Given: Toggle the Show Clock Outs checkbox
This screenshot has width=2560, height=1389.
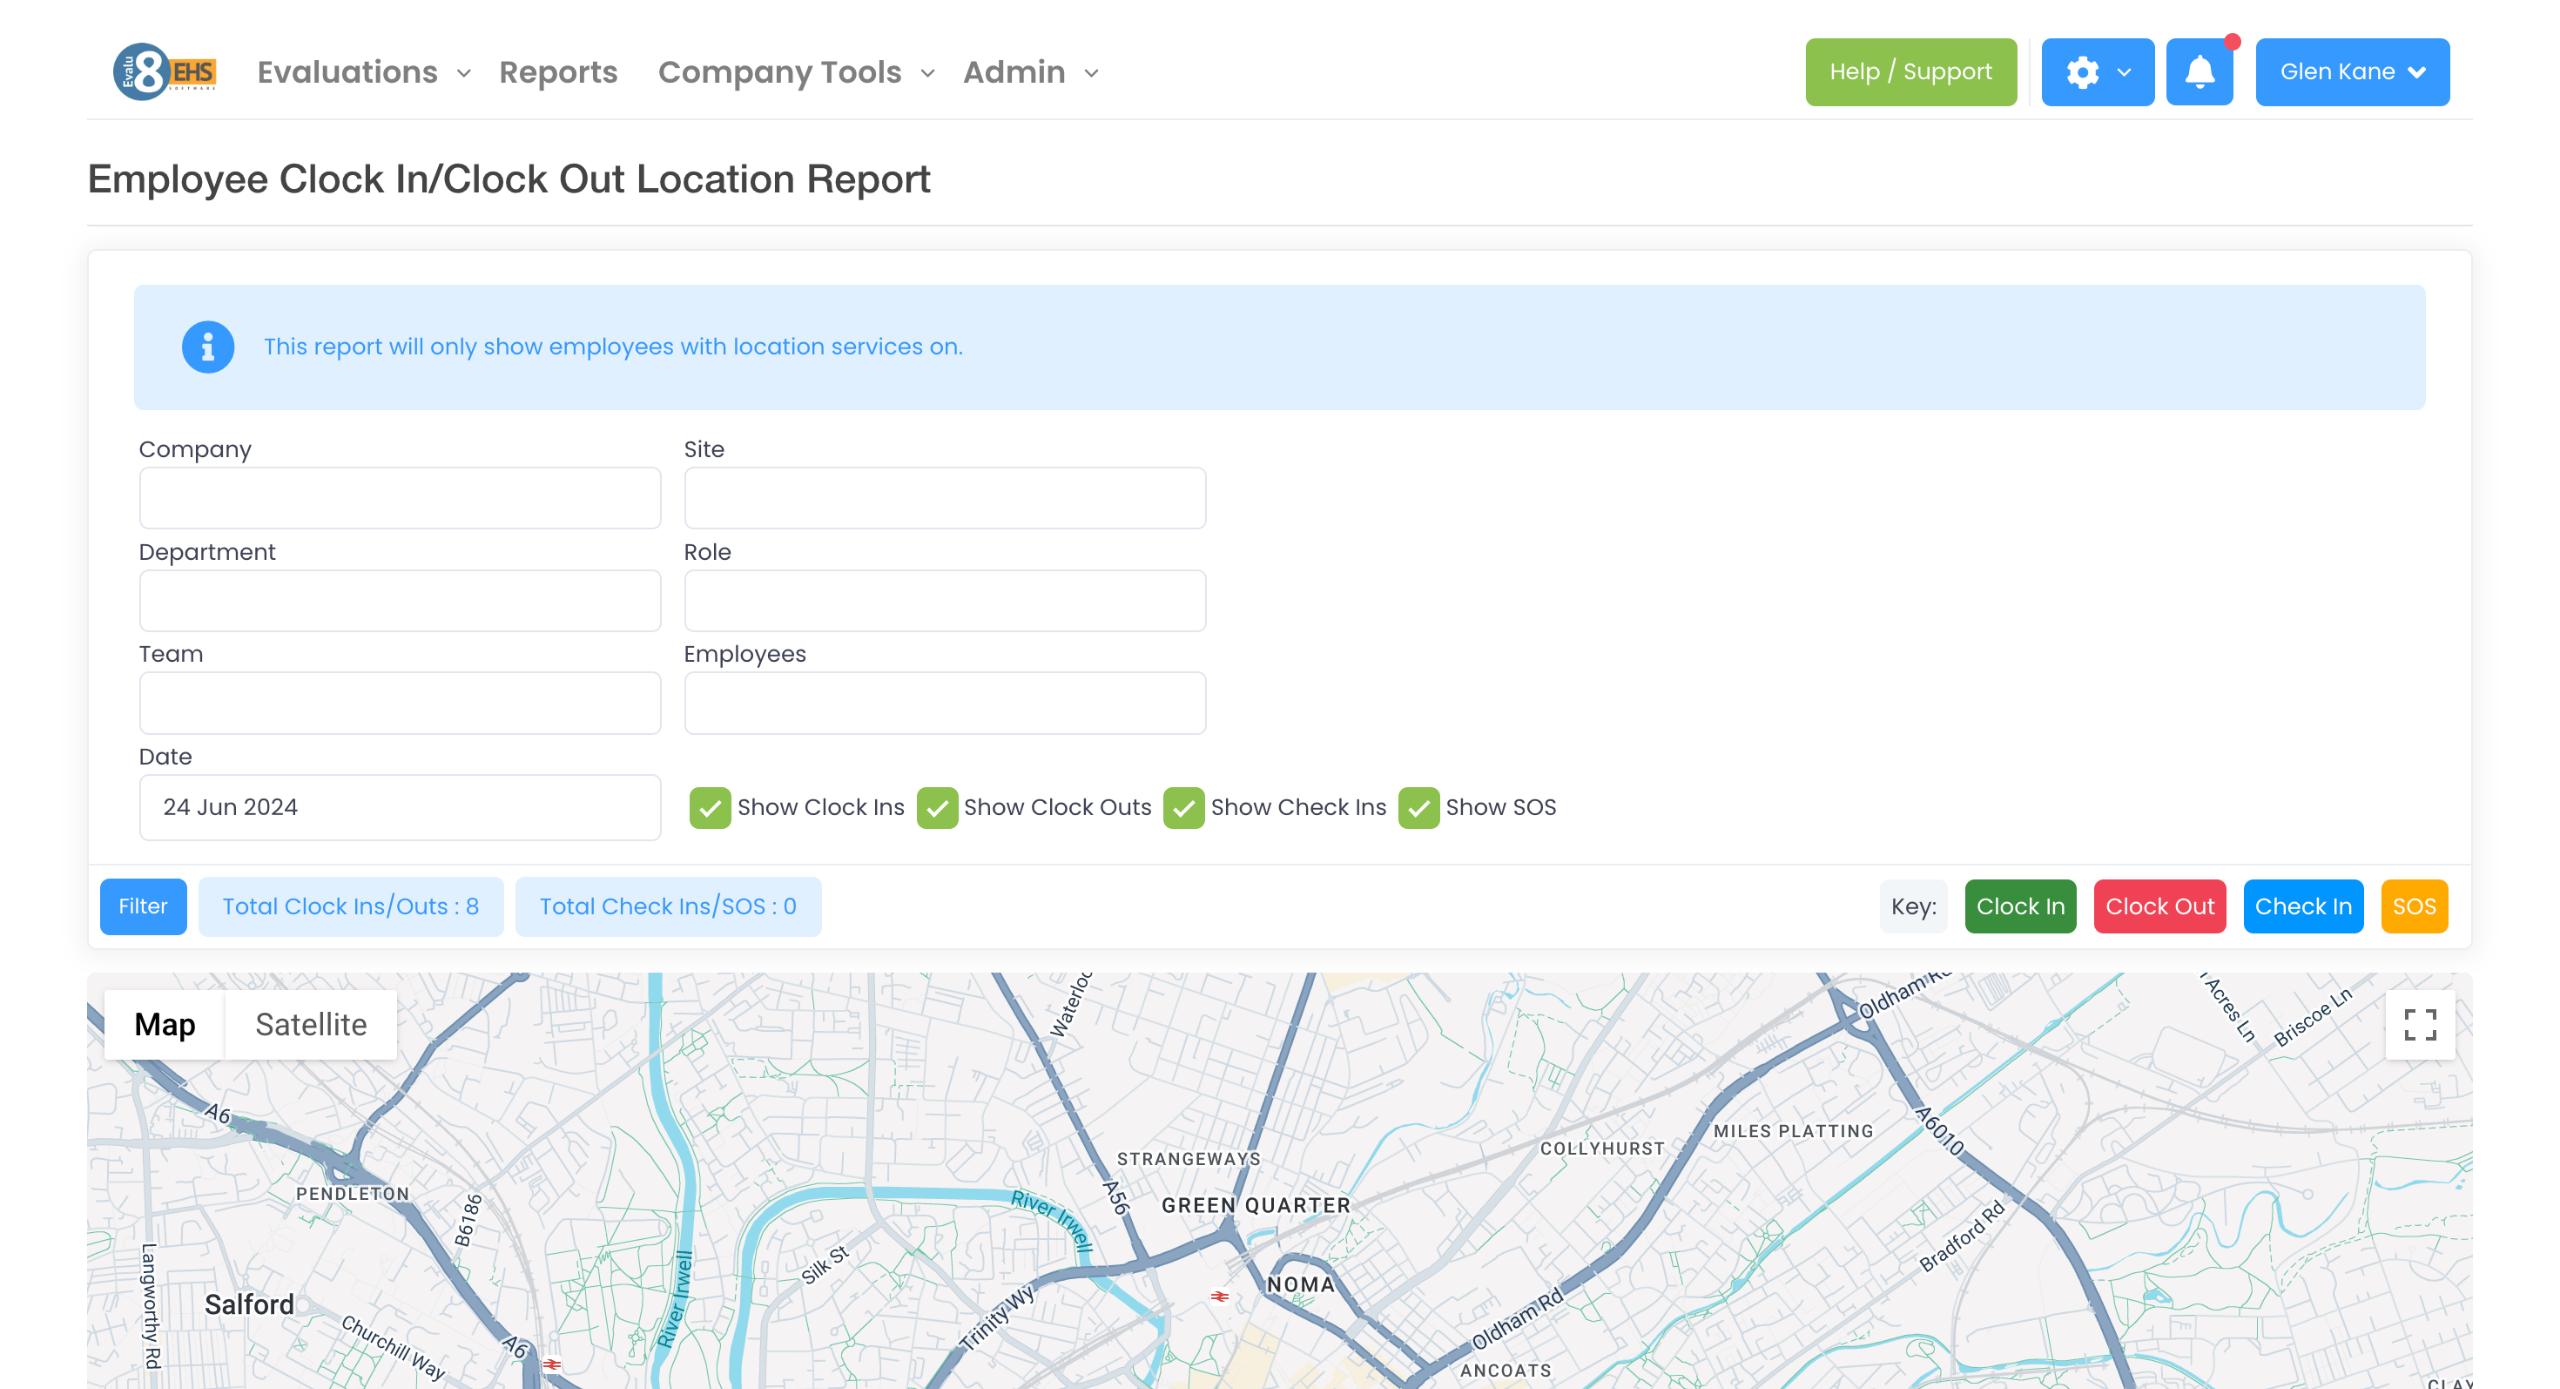Looking at the screenshot, I should (x=937, y=808).
